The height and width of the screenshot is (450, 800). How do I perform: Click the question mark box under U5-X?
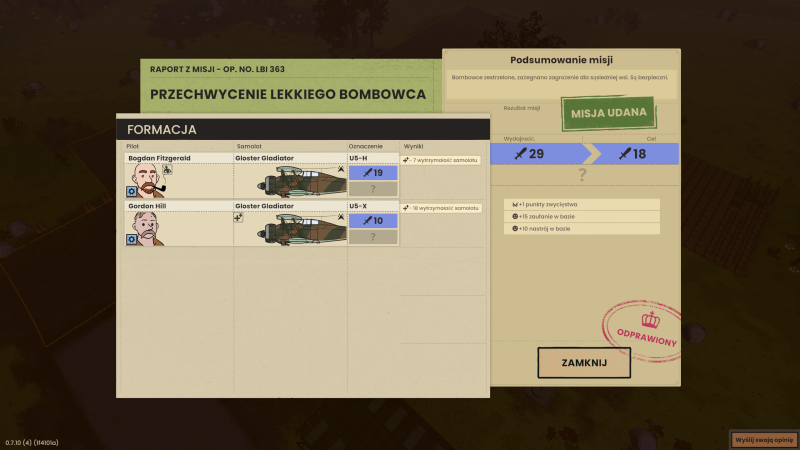[x=372, y=237]
